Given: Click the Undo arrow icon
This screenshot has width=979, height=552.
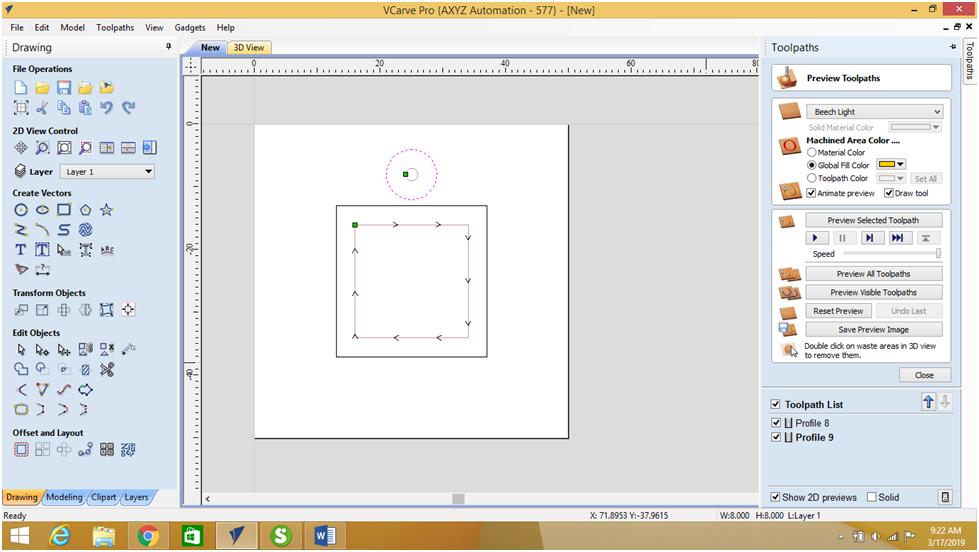Looking at the screenshot, I should (x=106, y=107).
